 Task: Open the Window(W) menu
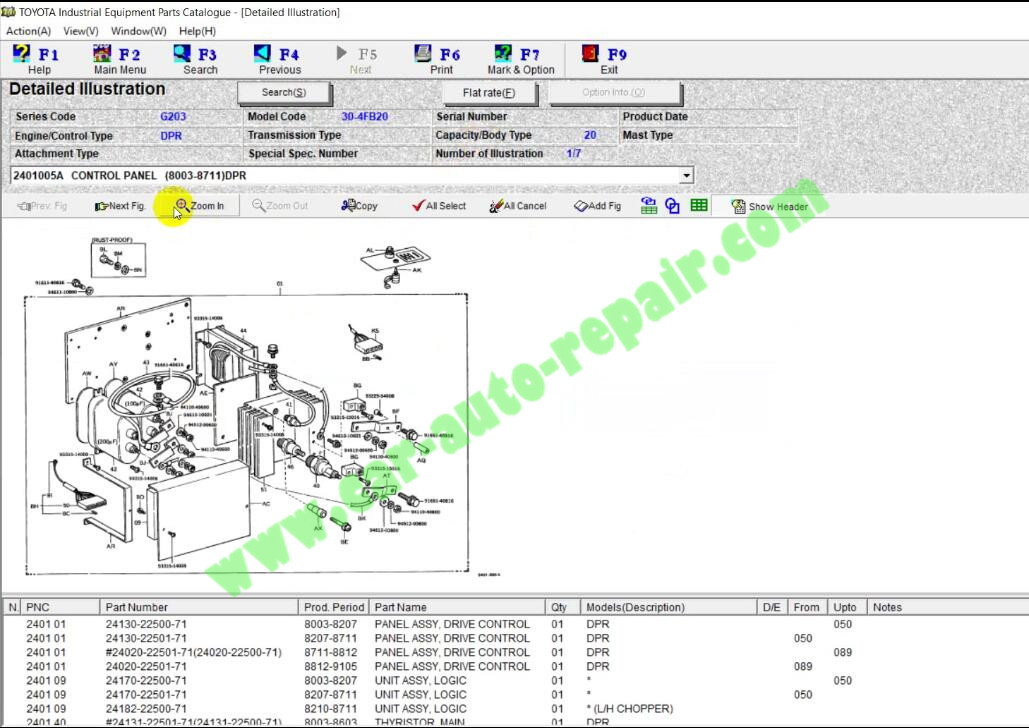tap(138, 31)
